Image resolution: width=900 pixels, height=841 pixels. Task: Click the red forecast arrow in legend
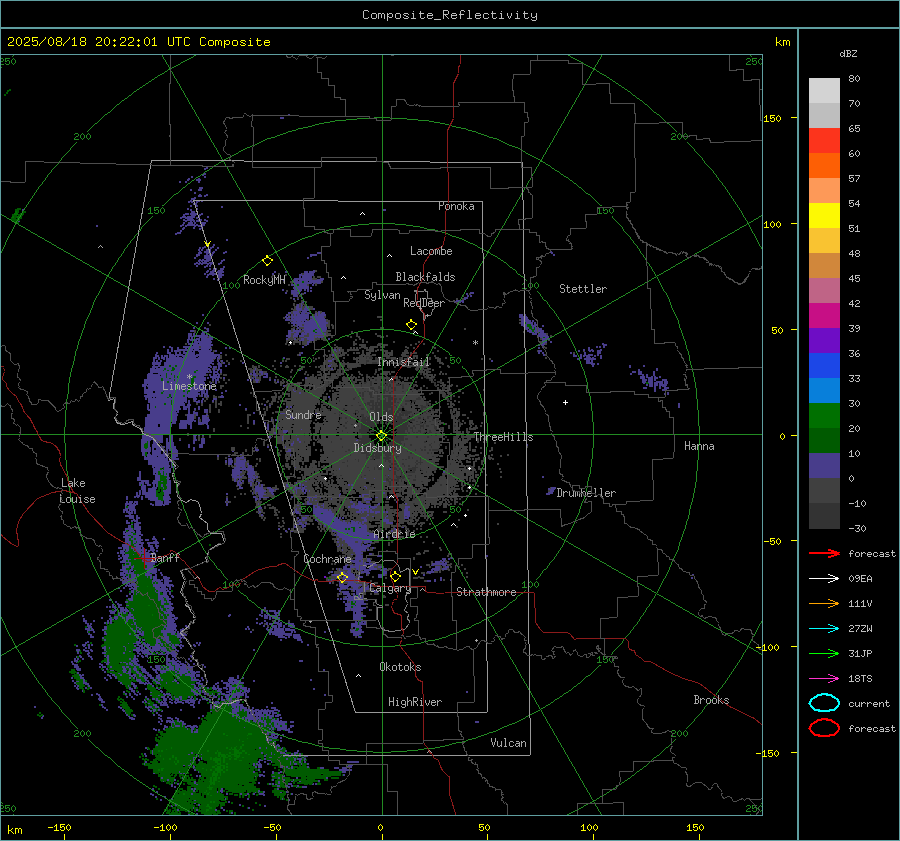[824, 553]
